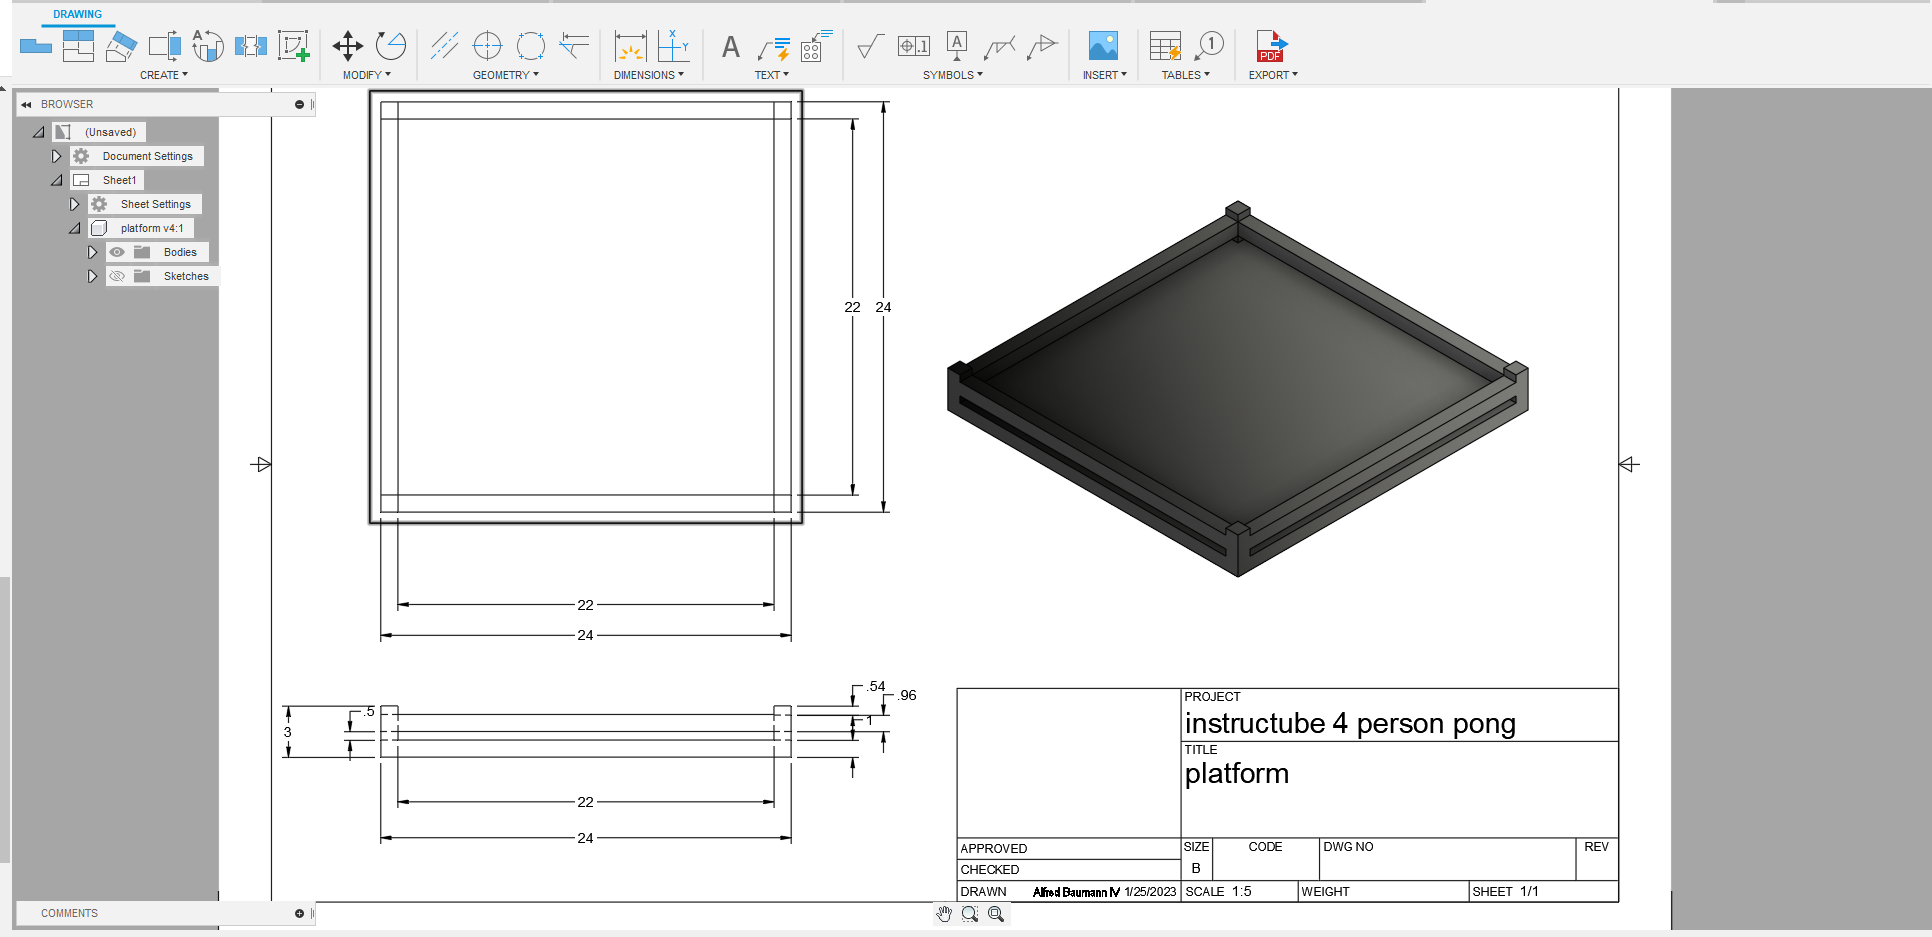This screenshot has width=1932, height=937.
Task: Activate the Pan hand control
Action: 943,913
